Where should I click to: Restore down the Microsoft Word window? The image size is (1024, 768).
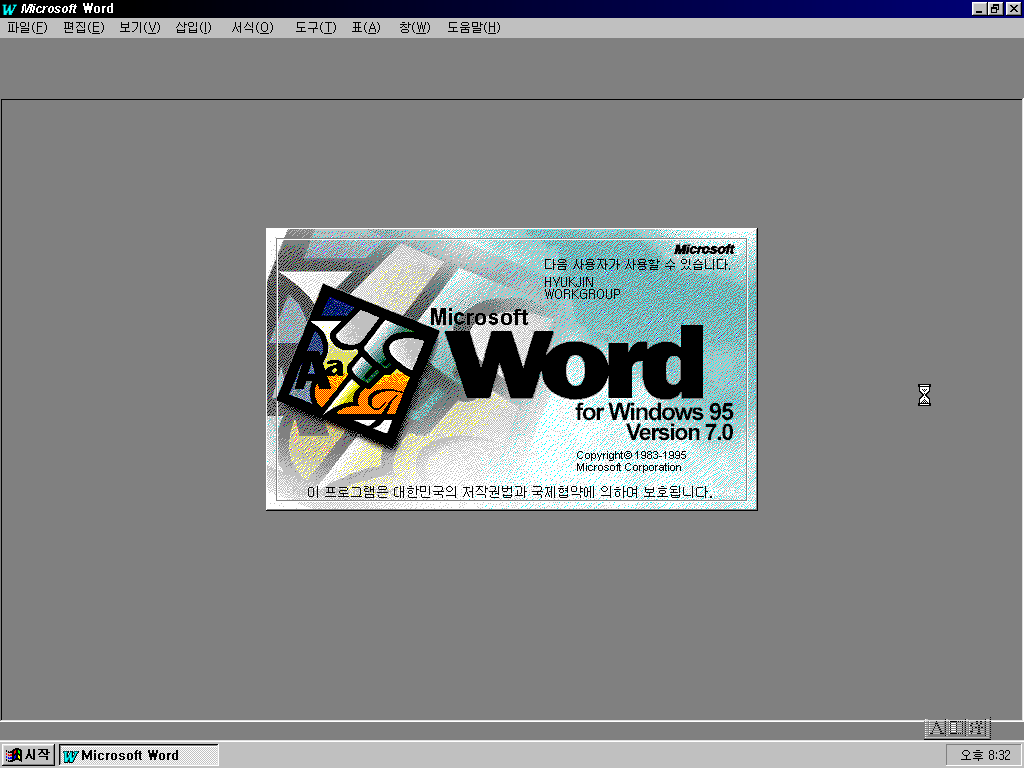pyautogui.click(x=995, y=8)
